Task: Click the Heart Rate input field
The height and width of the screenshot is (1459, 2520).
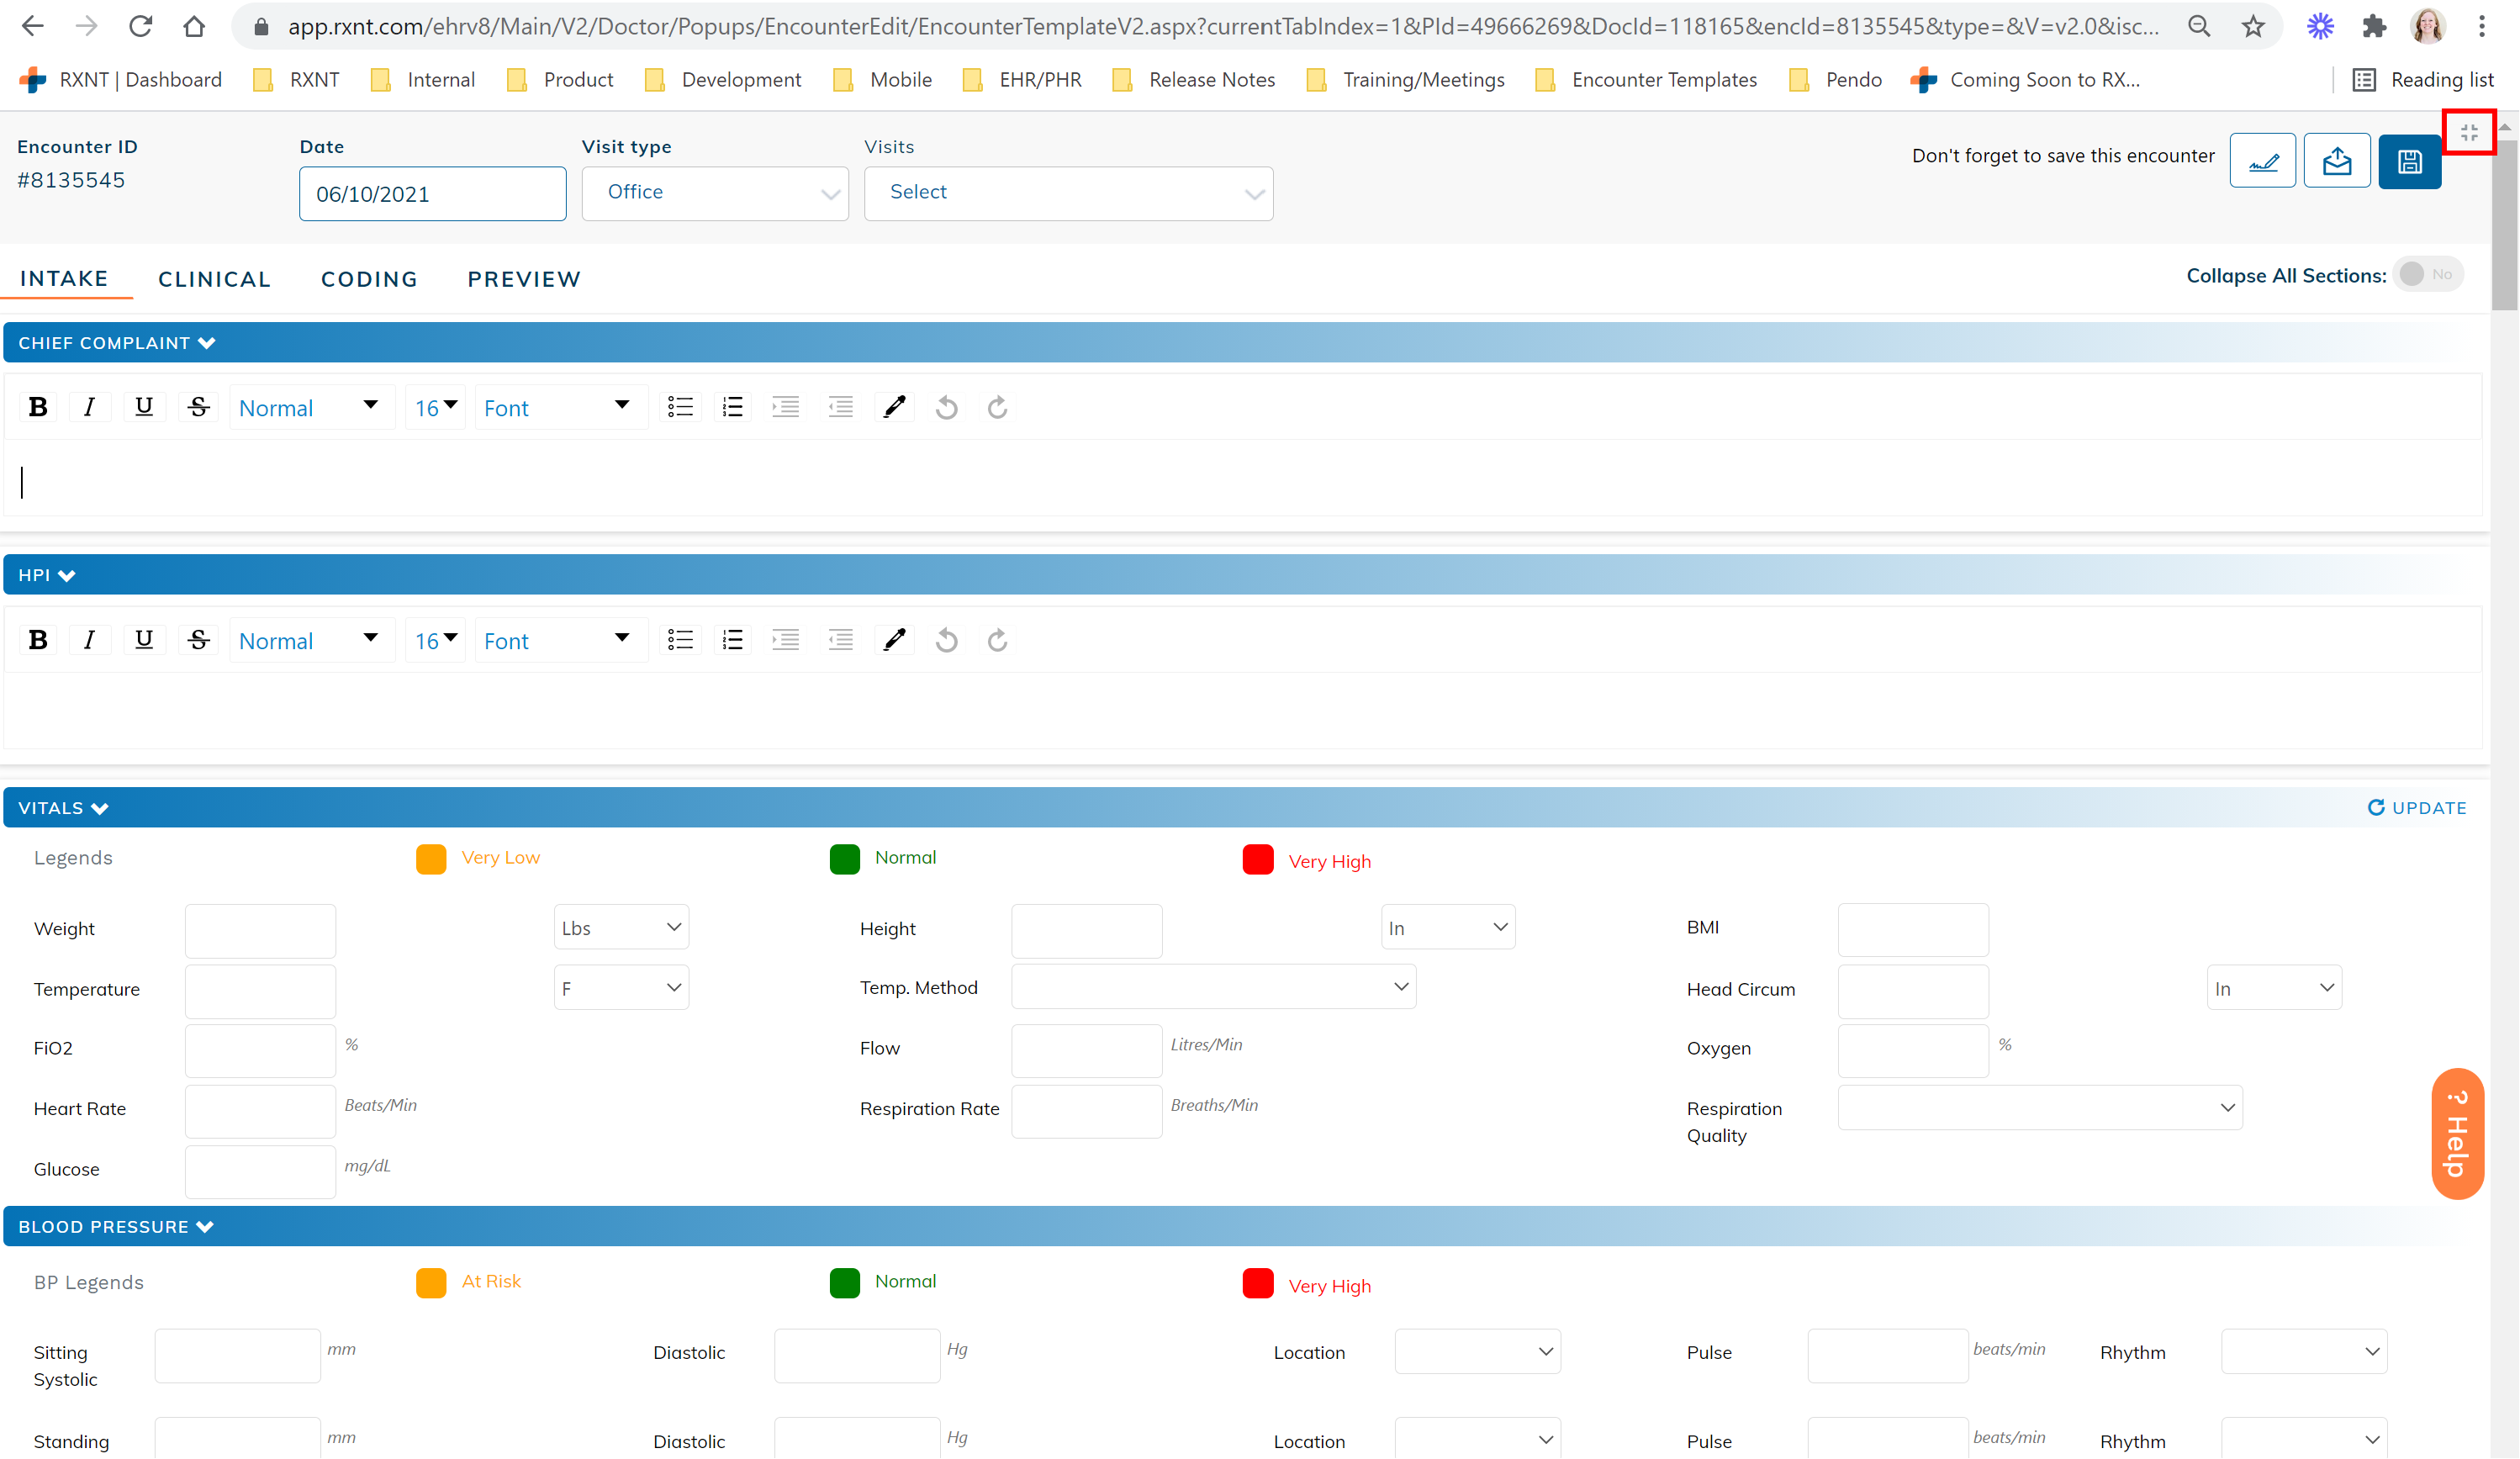Action: click(260, 1111)
